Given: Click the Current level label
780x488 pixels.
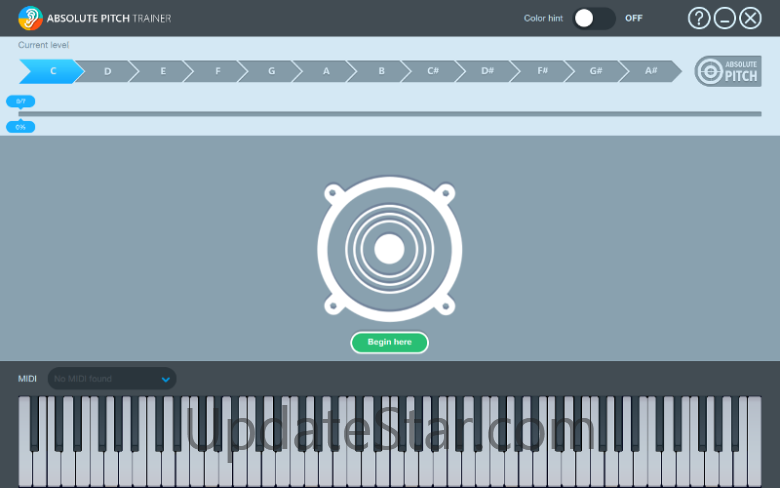Looking at the screenshot, I should (x=43, y=45).
